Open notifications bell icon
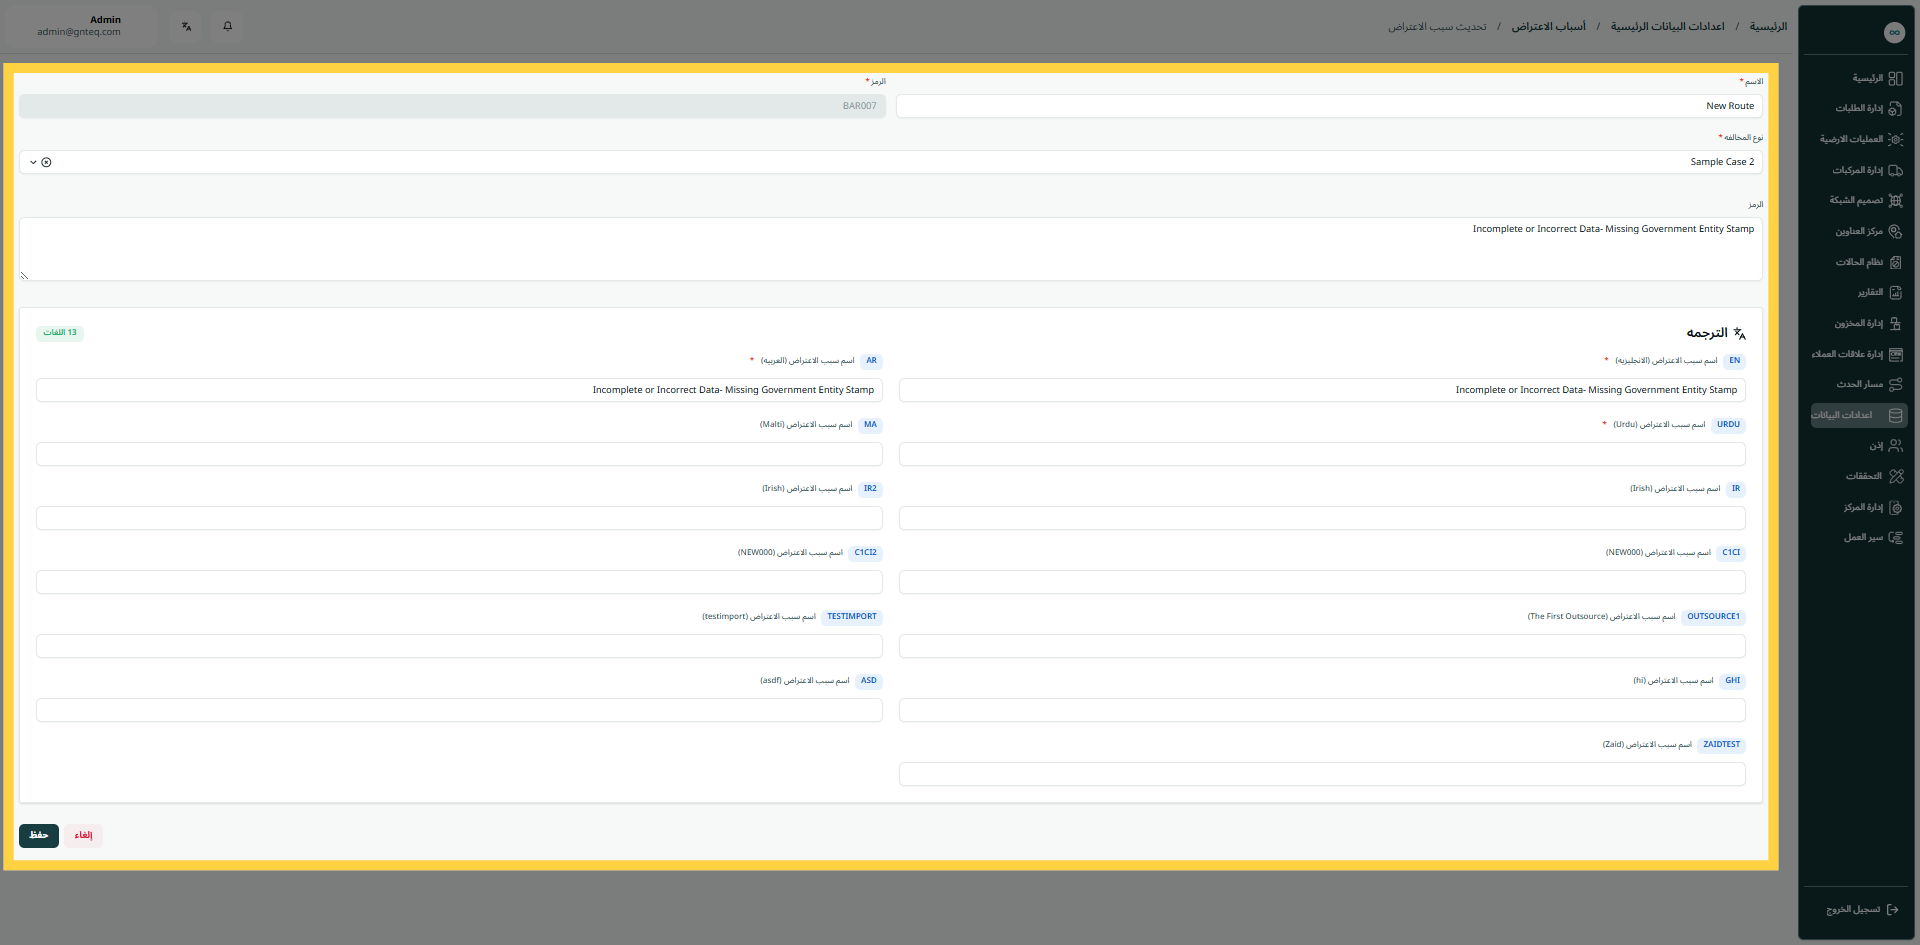Viewport: 1920px width, 945px height. coord(228,26)
